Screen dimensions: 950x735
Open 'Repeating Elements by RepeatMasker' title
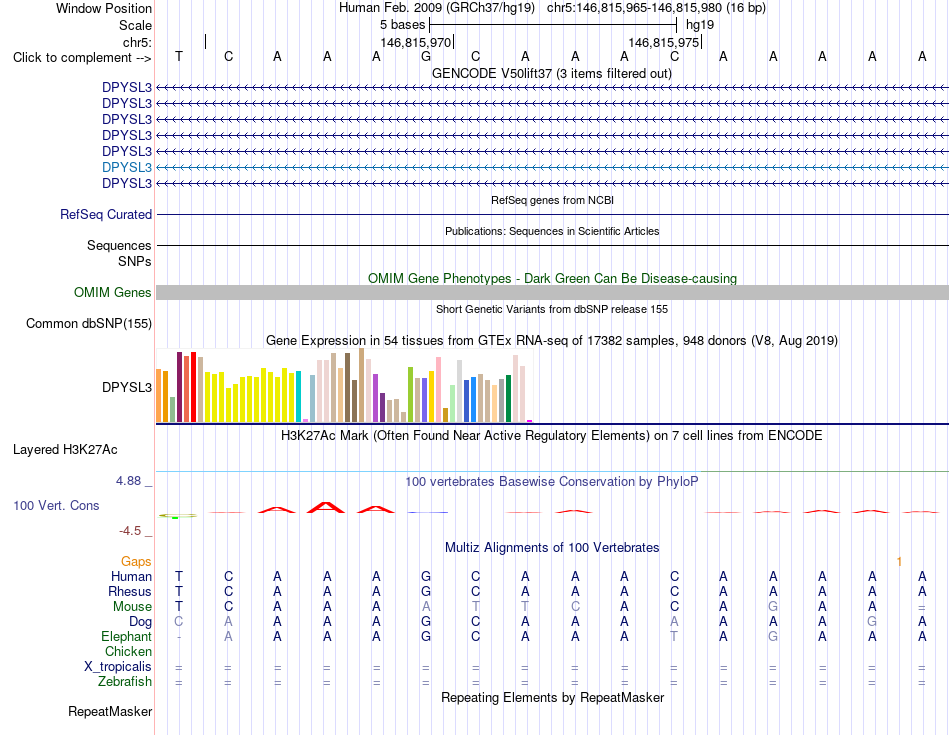pos(552,697)
